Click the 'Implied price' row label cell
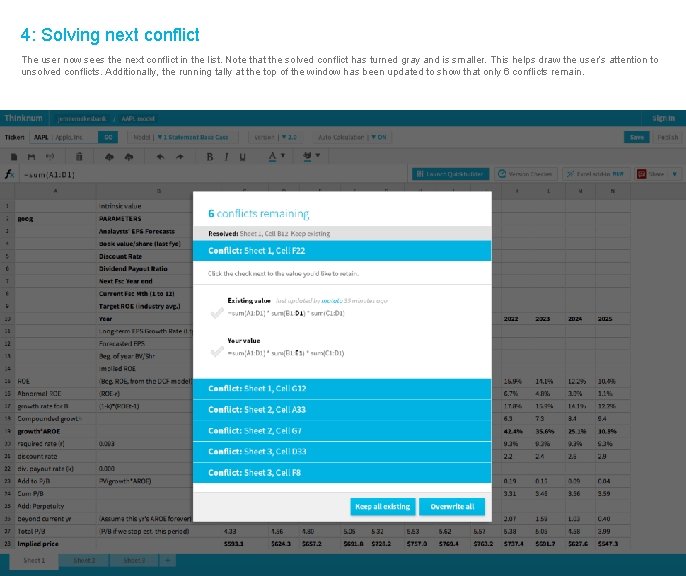The width and height of the screenshot is (686, 576). tap(56, 544)
